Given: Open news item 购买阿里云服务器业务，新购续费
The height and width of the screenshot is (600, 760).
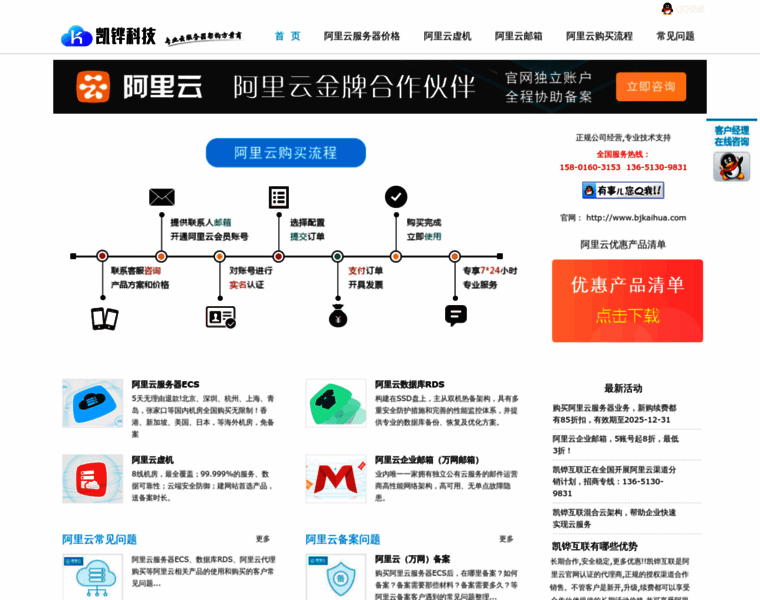Looking at the screenshot, I should [615, 414].
